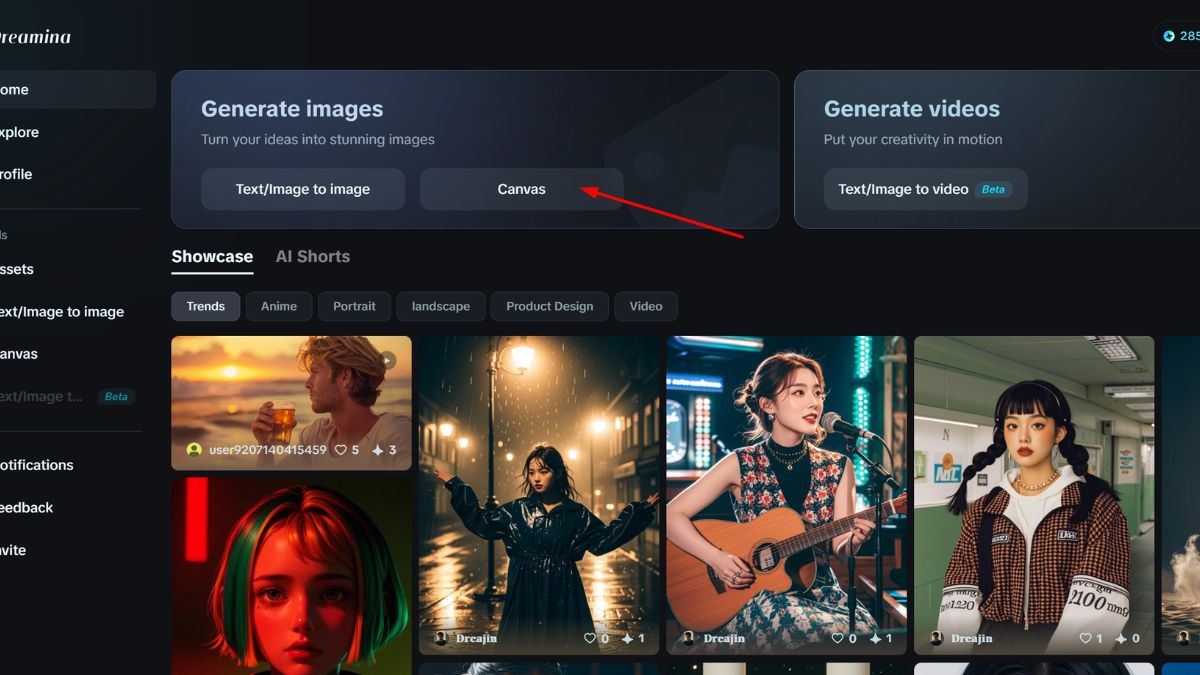Click the sparkle icon on the braided girl card
The width and height of the screenshot is (1200, 675).
tap(1122, 638)
